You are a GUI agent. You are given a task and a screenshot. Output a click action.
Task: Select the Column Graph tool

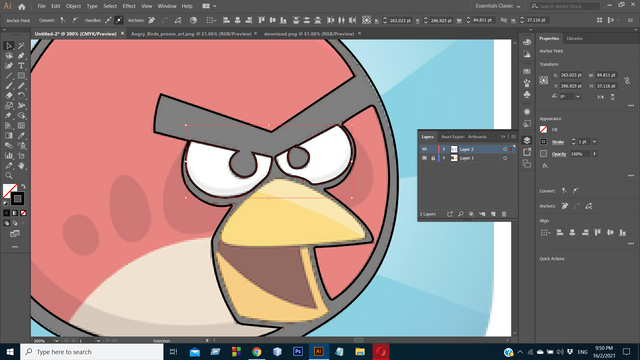click(x=9, y=156)
